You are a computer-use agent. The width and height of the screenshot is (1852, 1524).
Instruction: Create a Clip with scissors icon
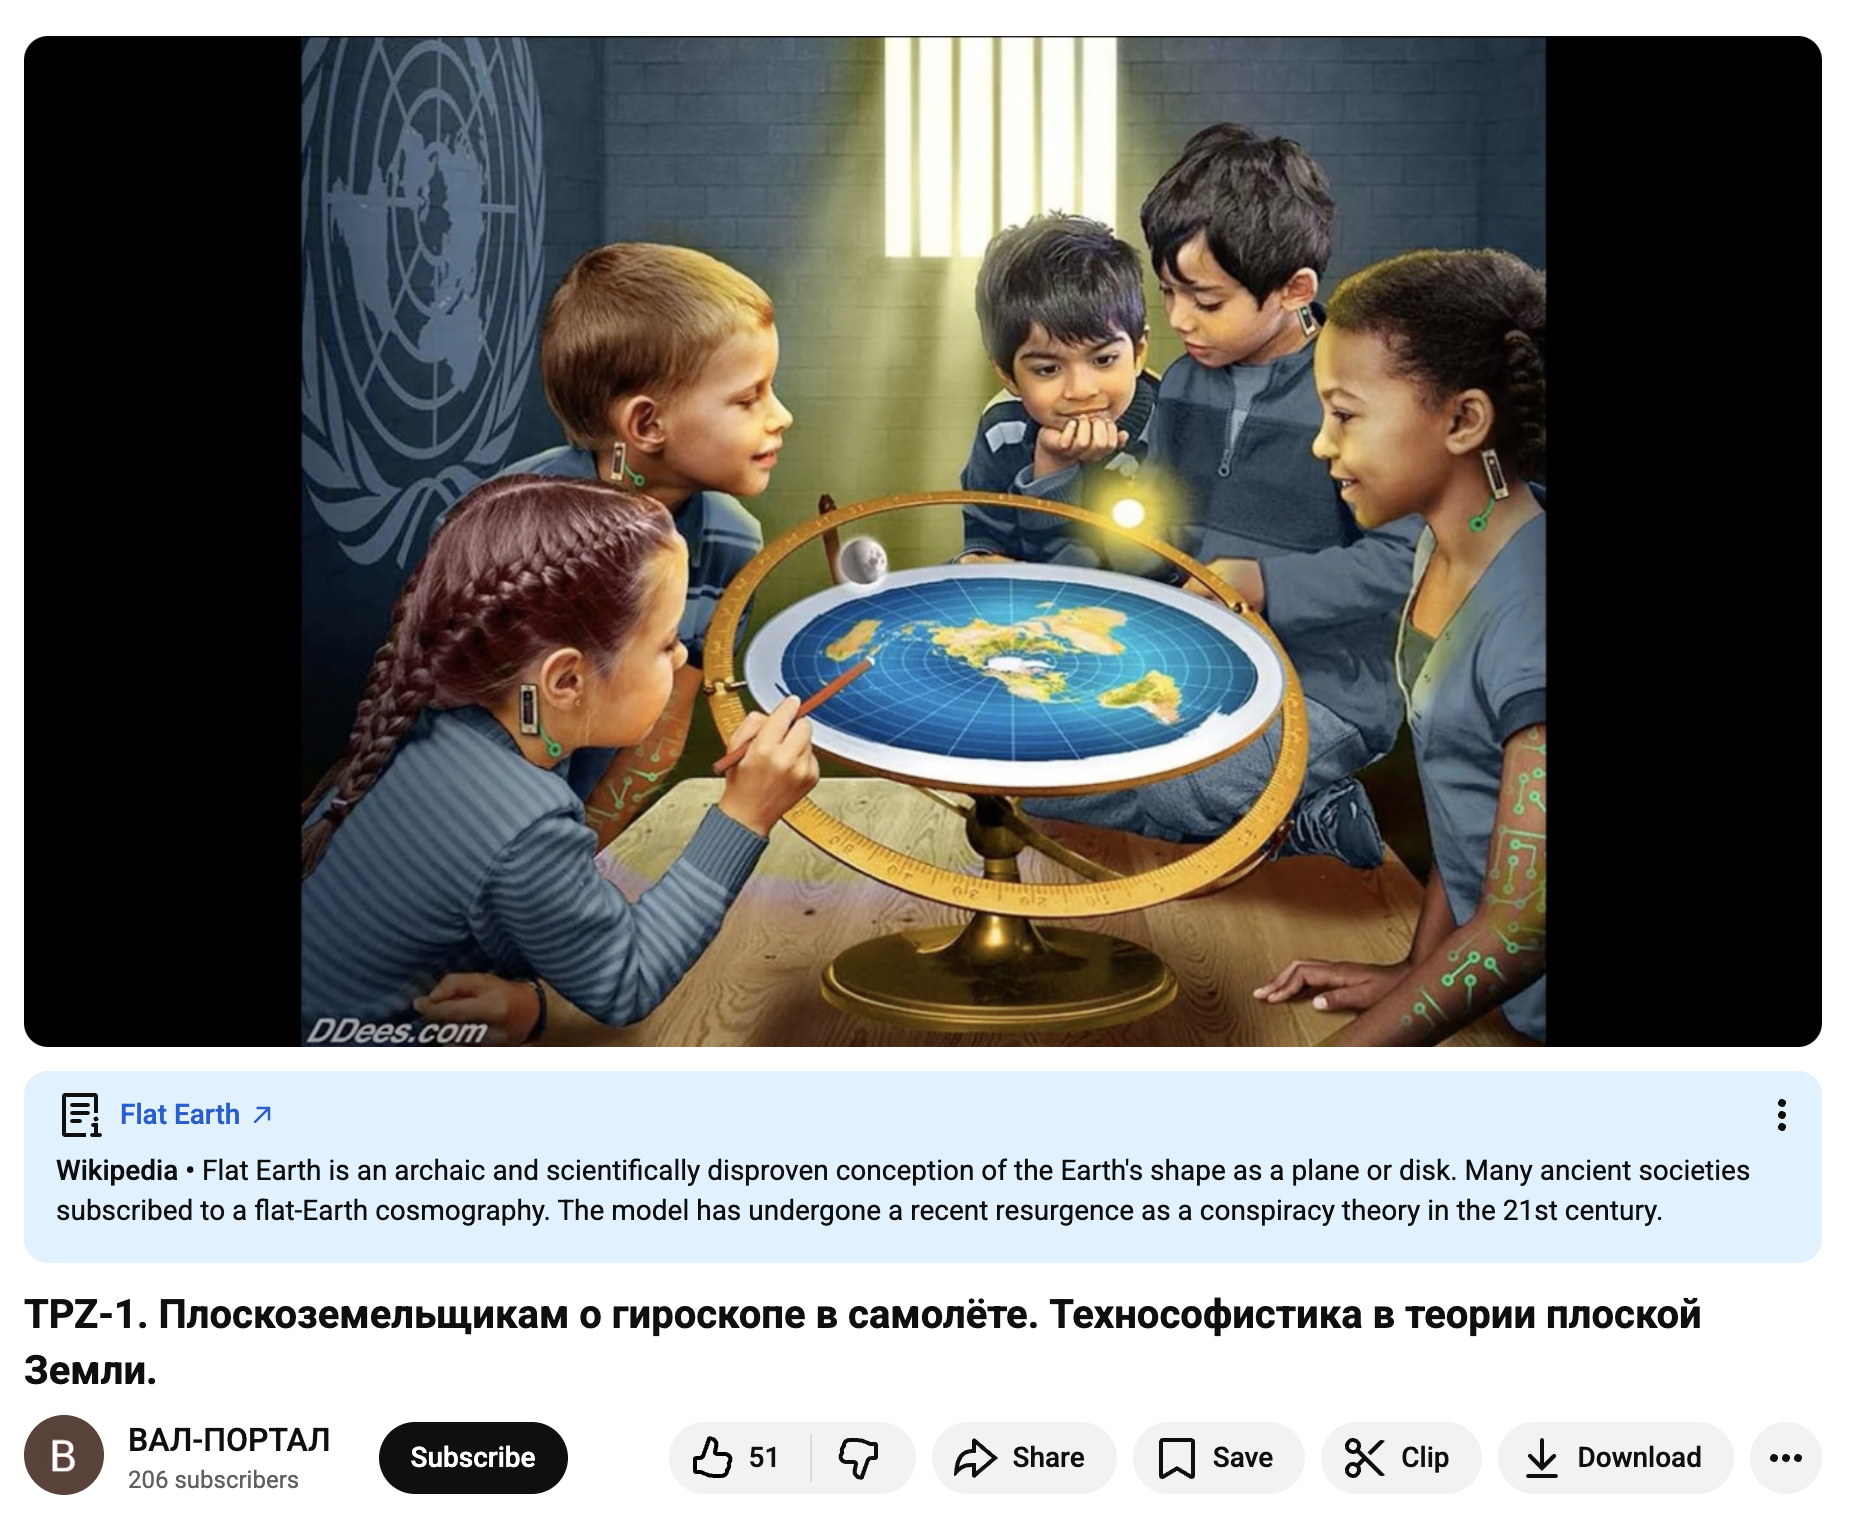[x=1400, y=1457]
